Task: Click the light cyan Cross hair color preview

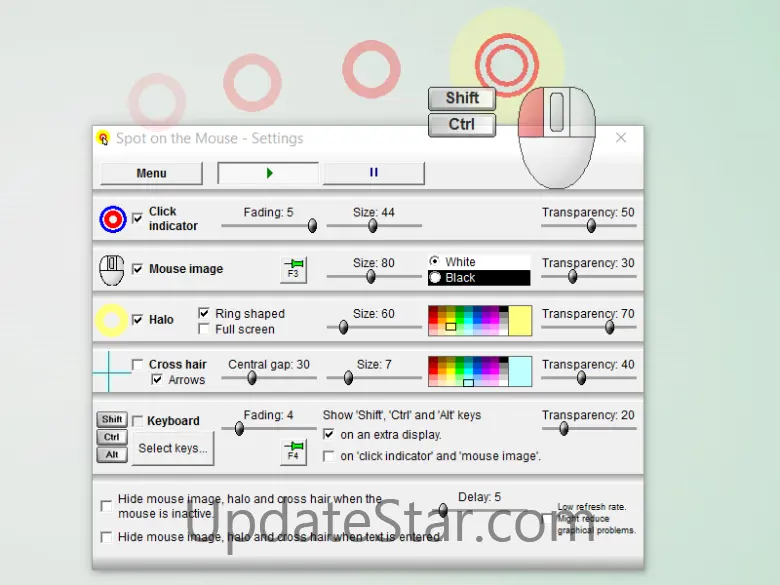Action: pyautogui.click(x=520, y=372)
